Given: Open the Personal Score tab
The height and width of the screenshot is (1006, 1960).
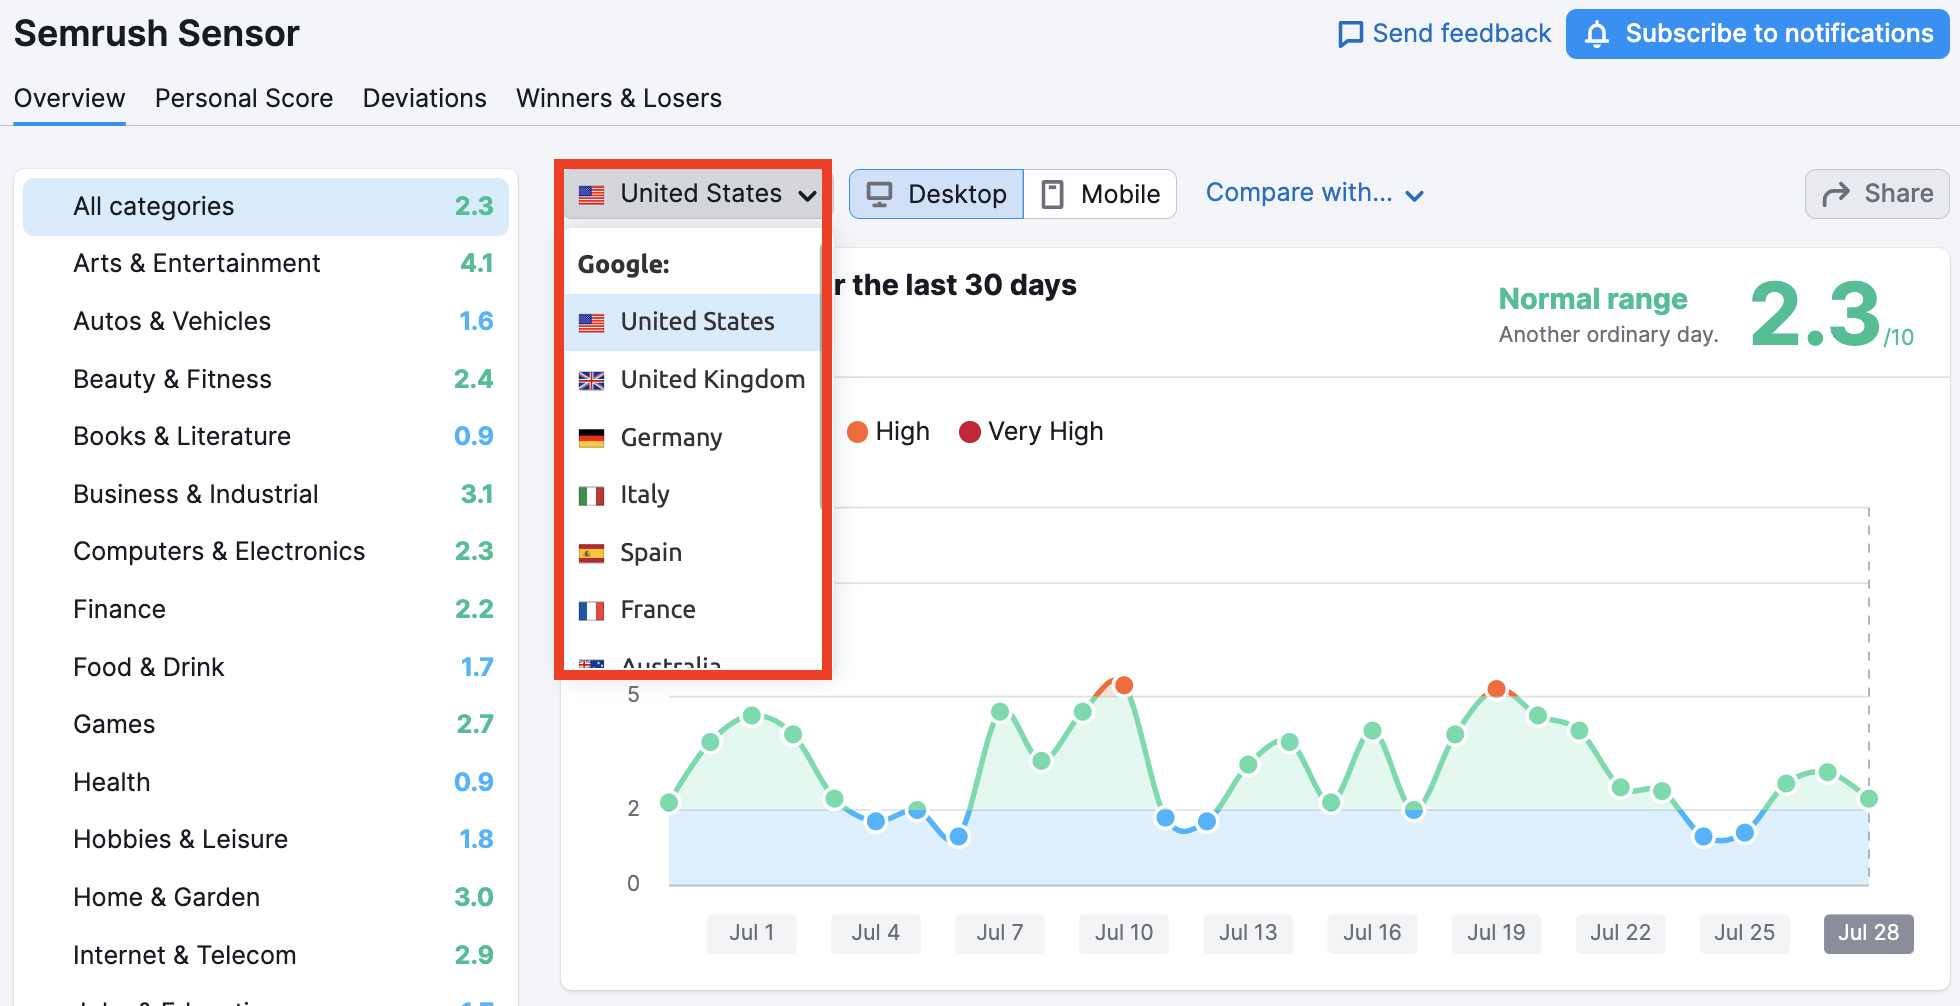Looking at the screenshot, I should click(244, 99).
